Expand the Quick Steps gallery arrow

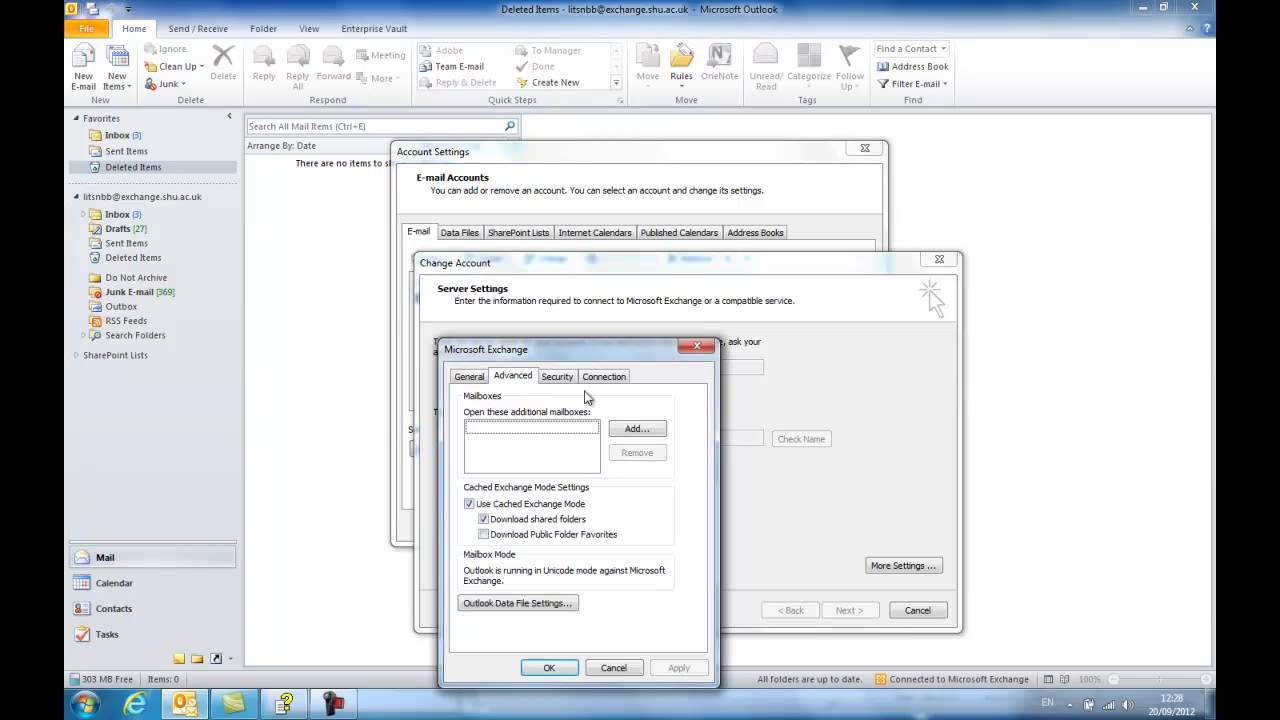[x=616, y=83]
